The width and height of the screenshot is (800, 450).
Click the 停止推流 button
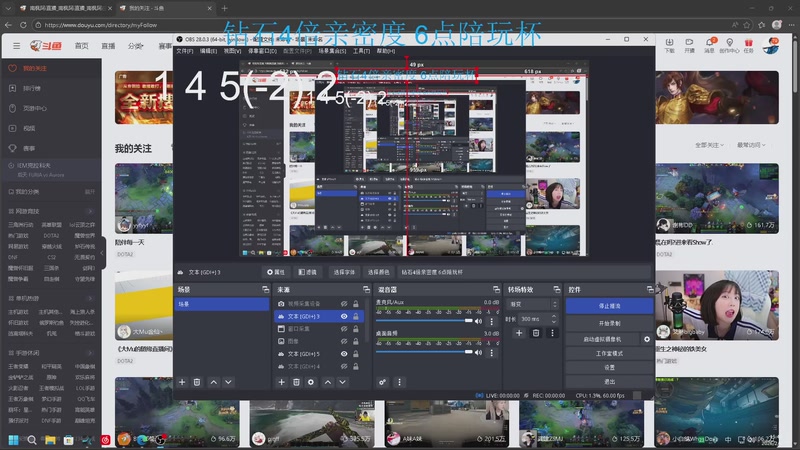pos(609,306)
